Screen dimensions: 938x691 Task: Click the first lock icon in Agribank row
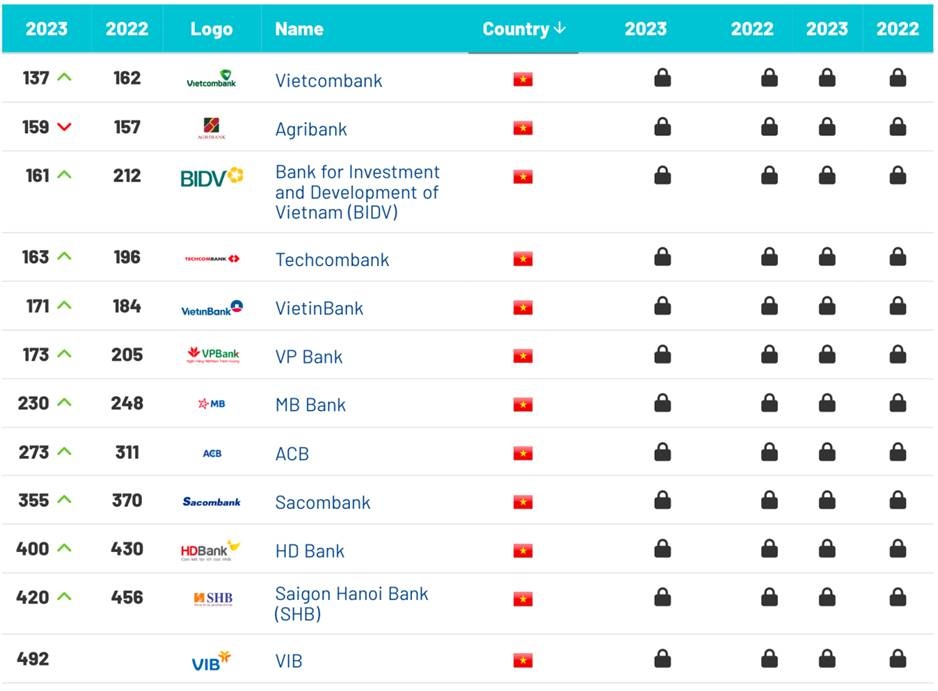pos(662,127)
